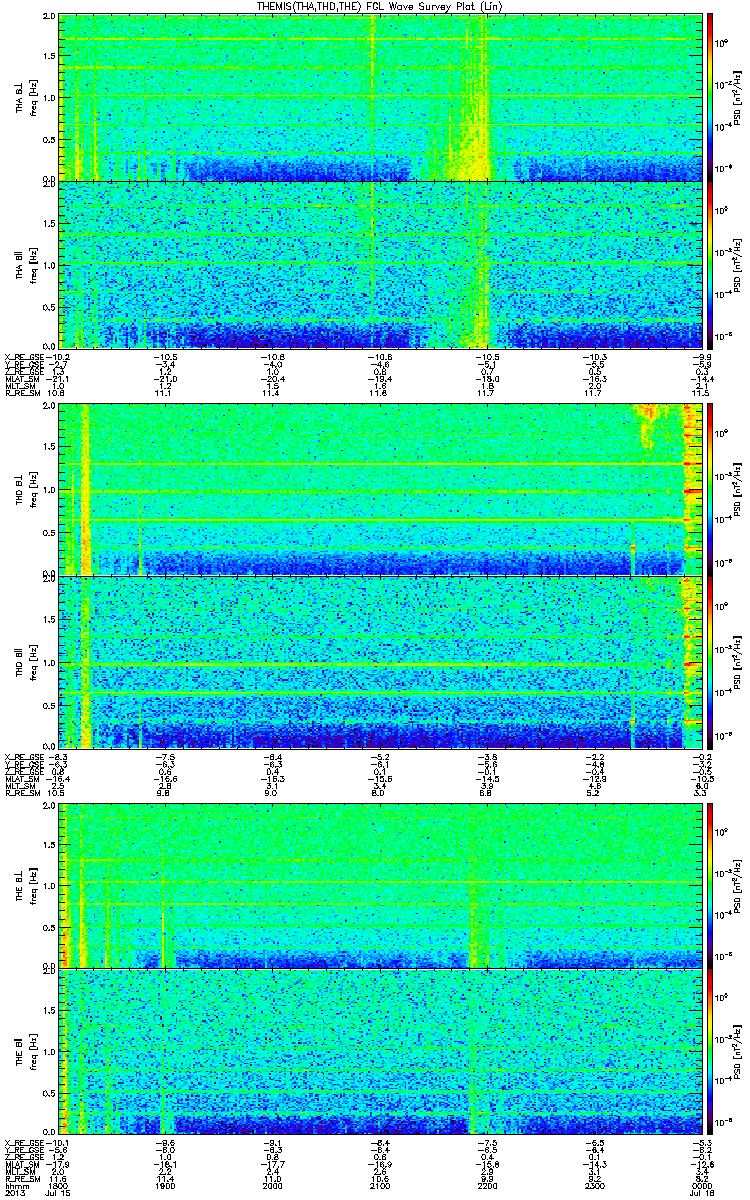
Task: Click the 1900 time tick label
Action: pyautogui.click(x=166, y=1184)
